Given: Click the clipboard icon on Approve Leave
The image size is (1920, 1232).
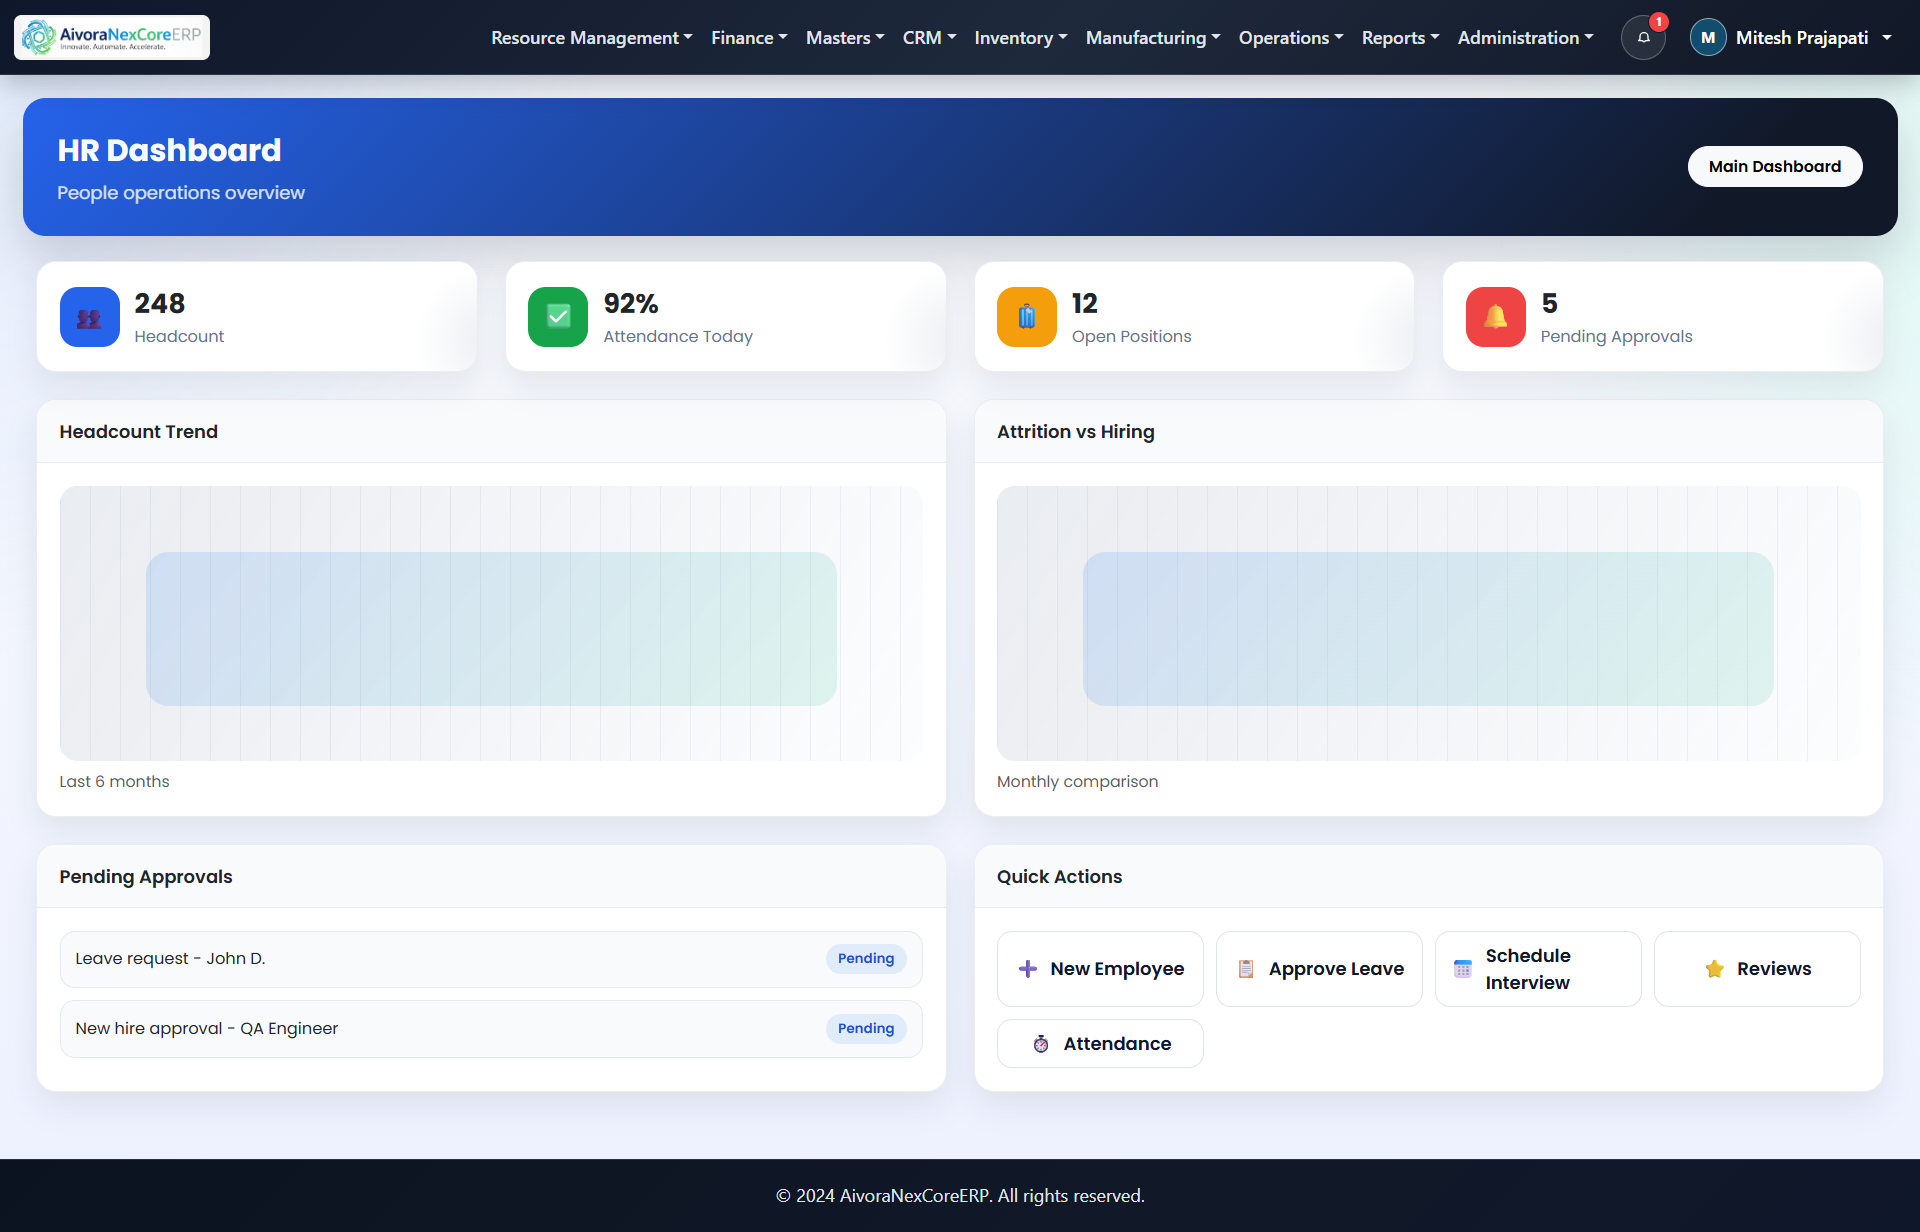Looking at the screenshot, I should tap(1246, 968).
